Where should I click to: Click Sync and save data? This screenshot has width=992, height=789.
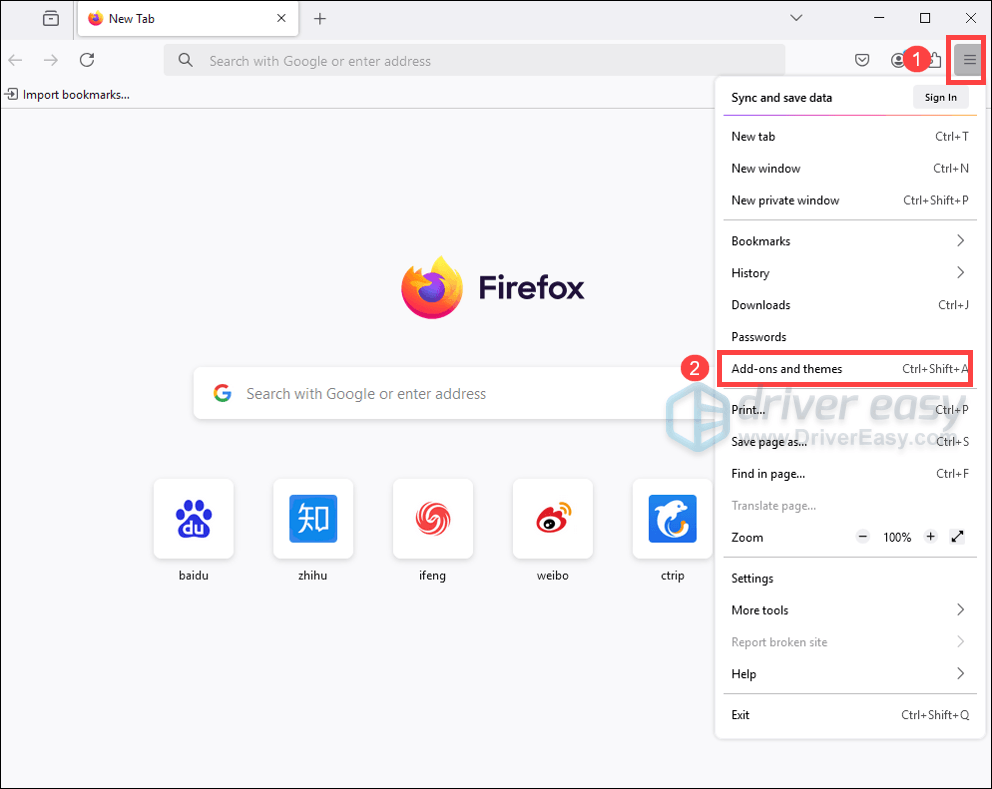[781, 97]
